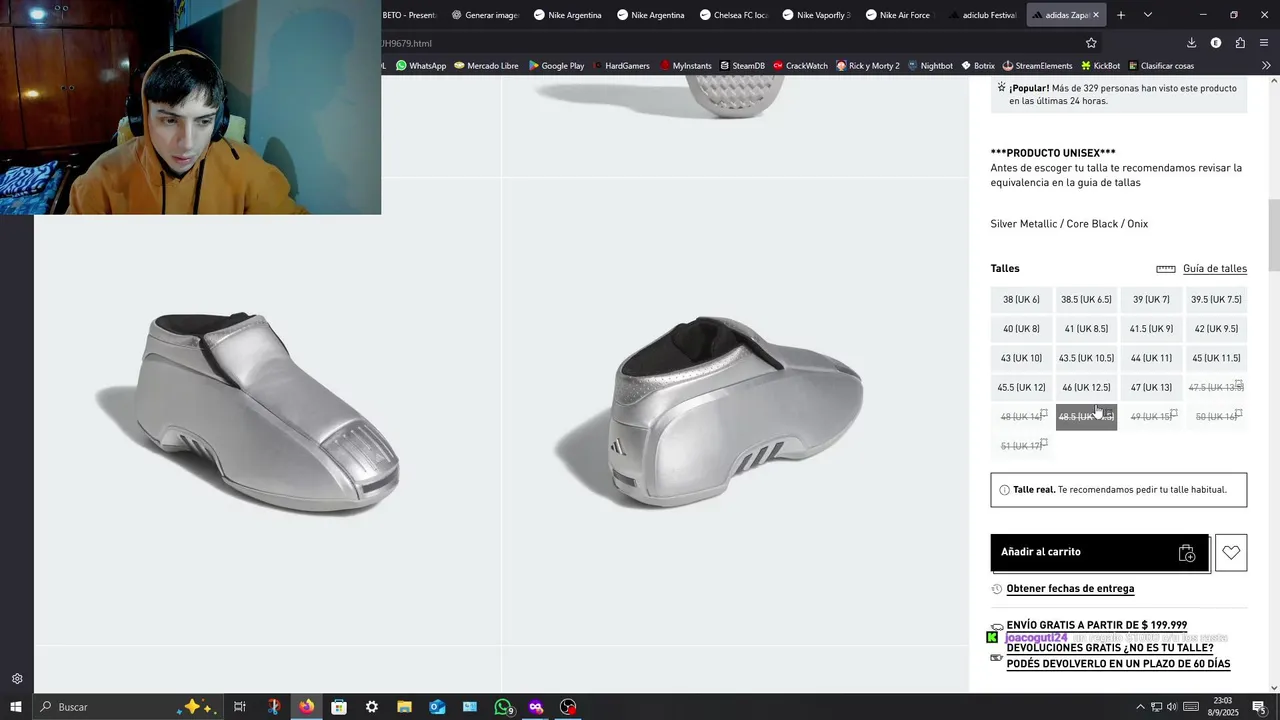
Task: Open the Nightbot bookmark
Action: (x=930, y=66)
